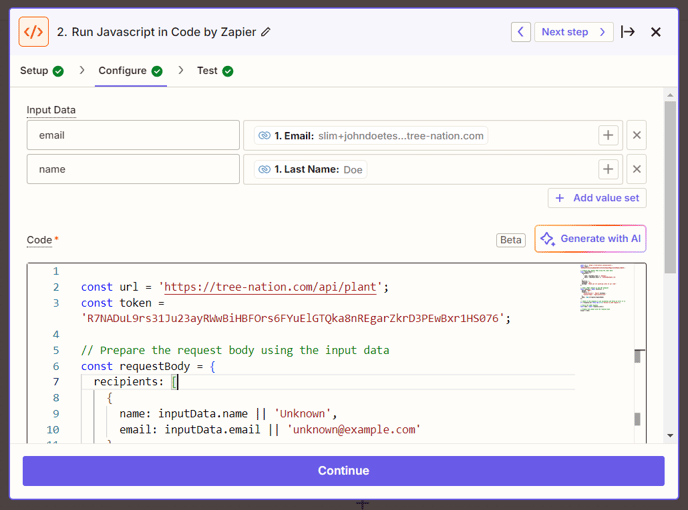Click plus icon in name value field
This screenshot has height=510, width=688.
point(608,169)
